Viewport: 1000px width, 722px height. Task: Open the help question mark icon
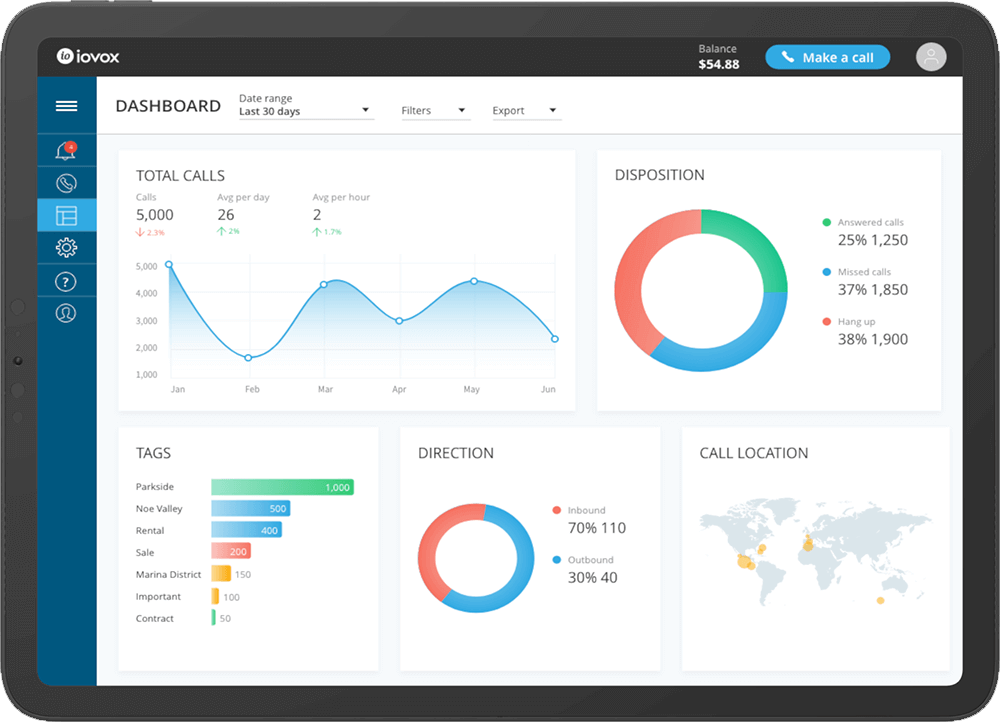coord(66,281)
